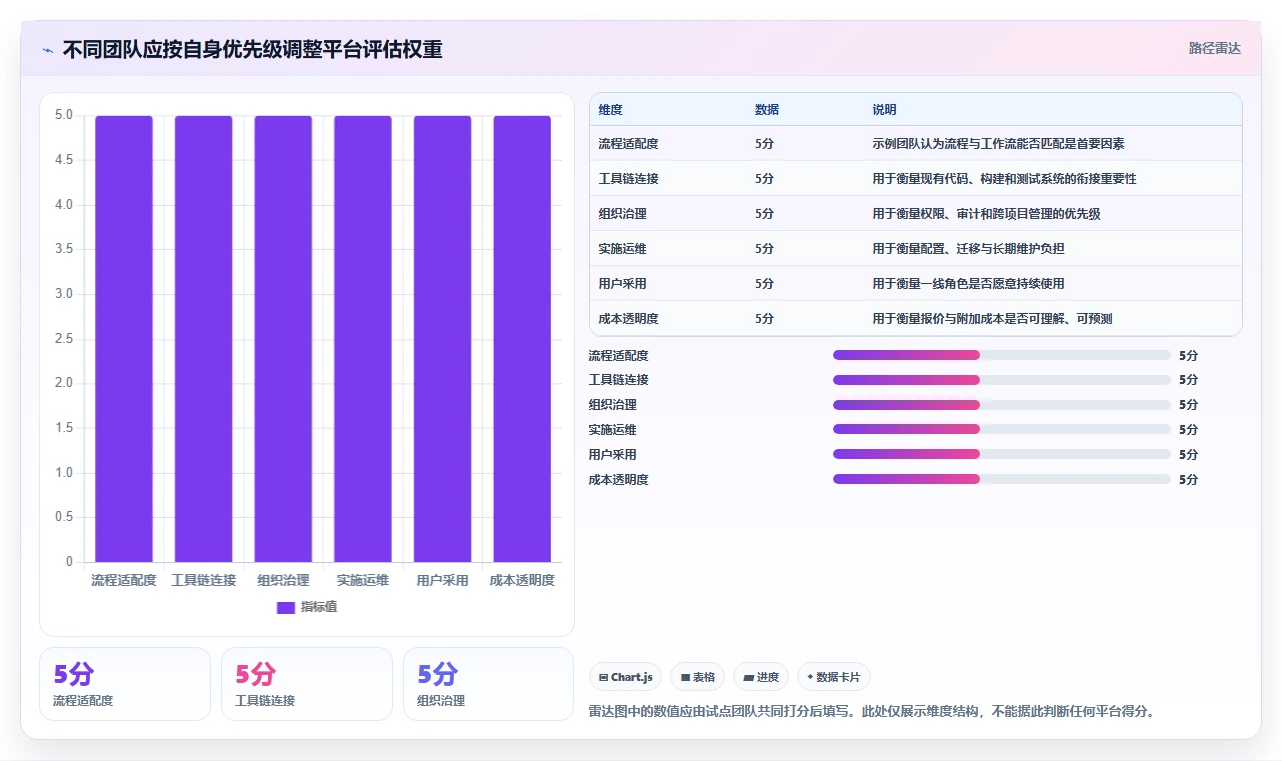
Task: Click the 成本透明度 x-axis label
Action: (x=522, y=580)
